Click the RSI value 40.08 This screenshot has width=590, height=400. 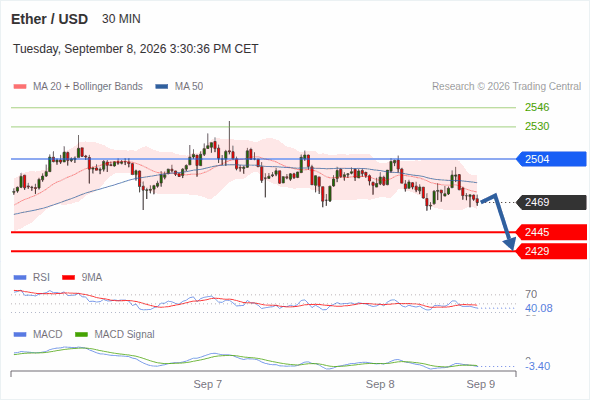pyautogui.click(x=539, y=309)
